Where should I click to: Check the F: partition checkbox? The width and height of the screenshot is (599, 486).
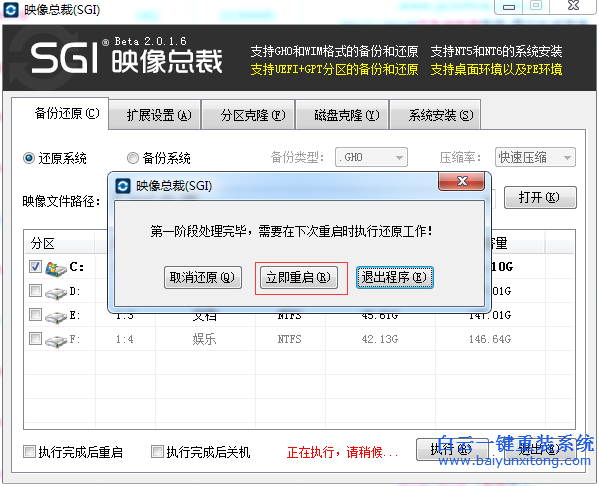(35, 339)
